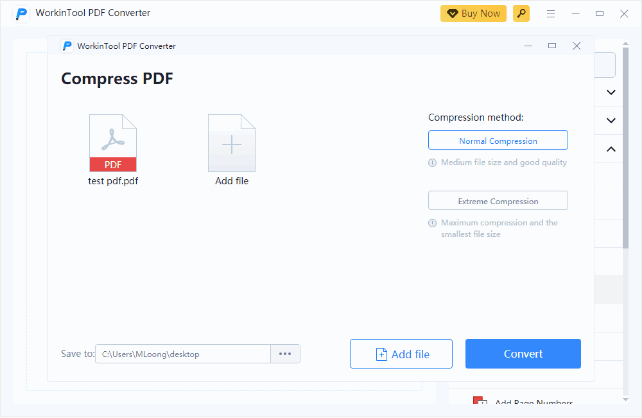Click the 'Medium file size and good quality' text
The image size is (642, 418).
(x=504, y=163)
